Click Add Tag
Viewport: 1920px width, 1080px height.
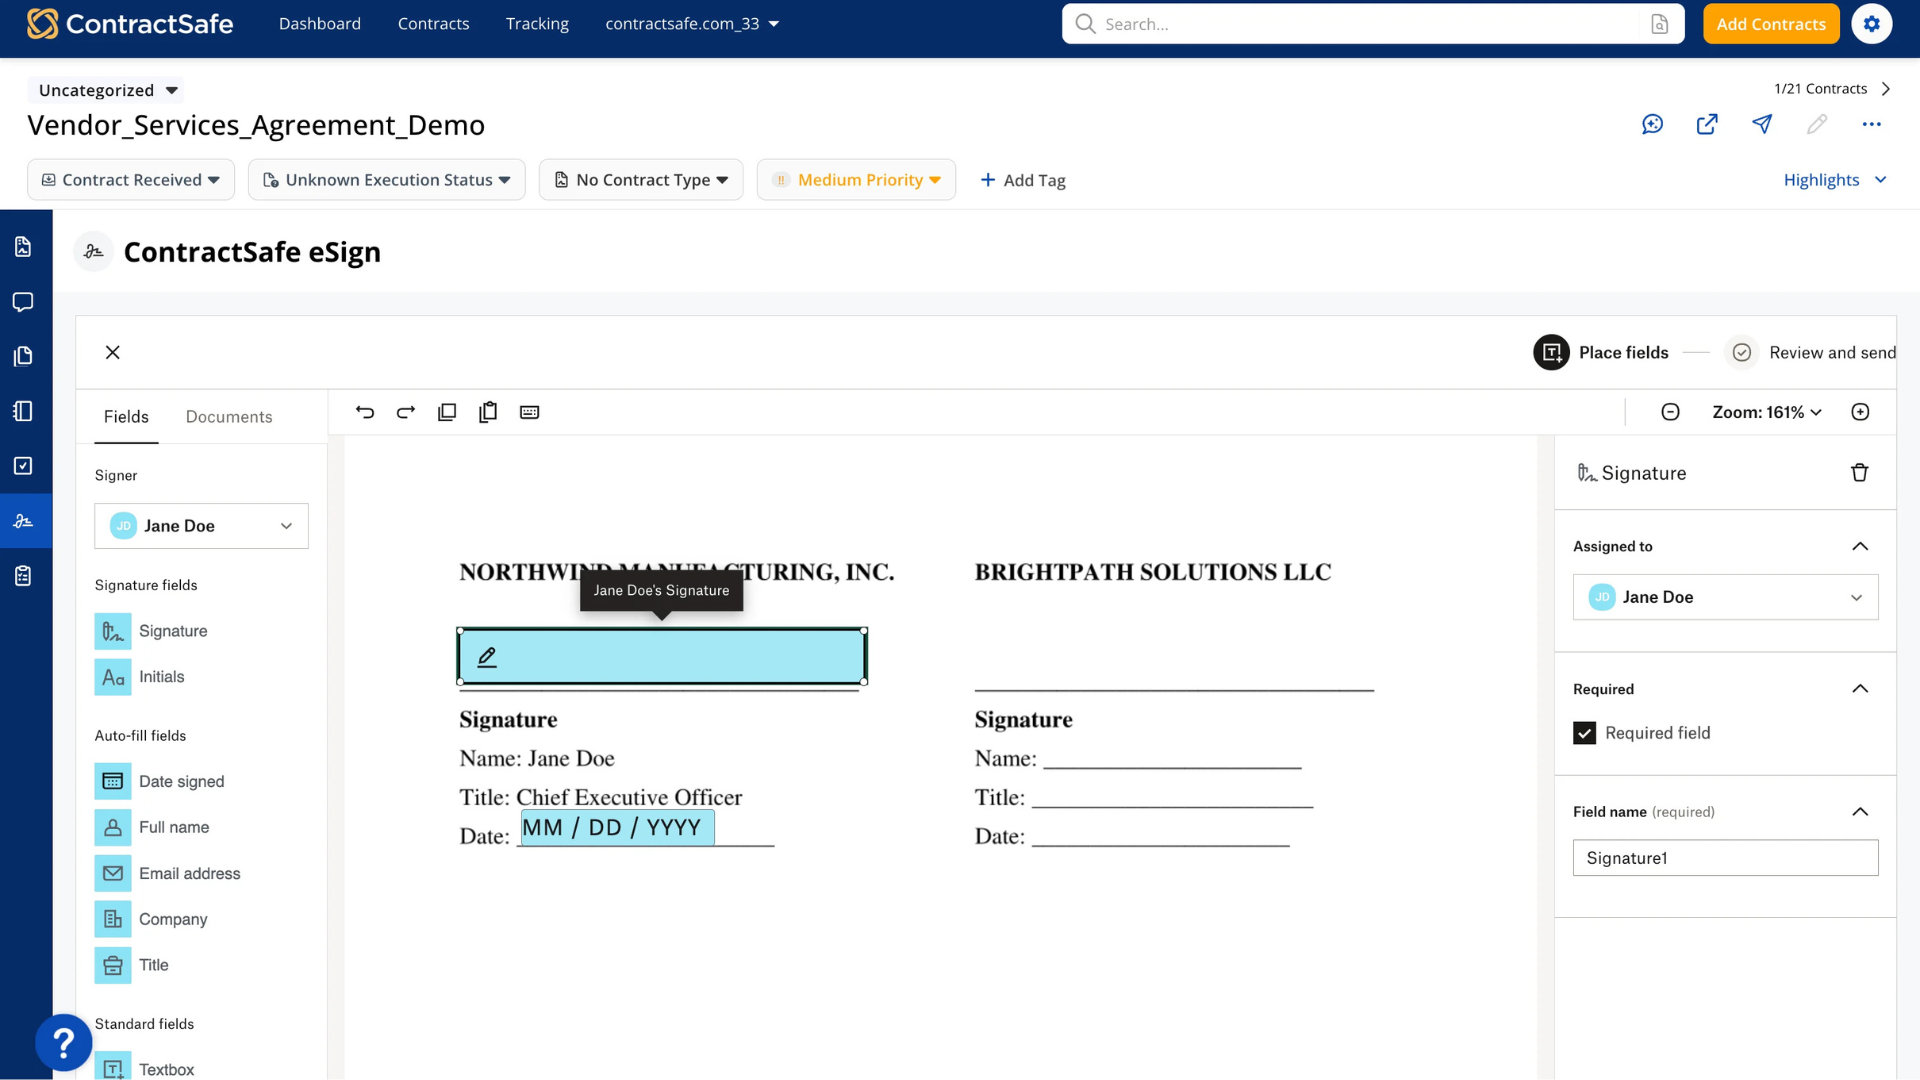(1023, 180)
